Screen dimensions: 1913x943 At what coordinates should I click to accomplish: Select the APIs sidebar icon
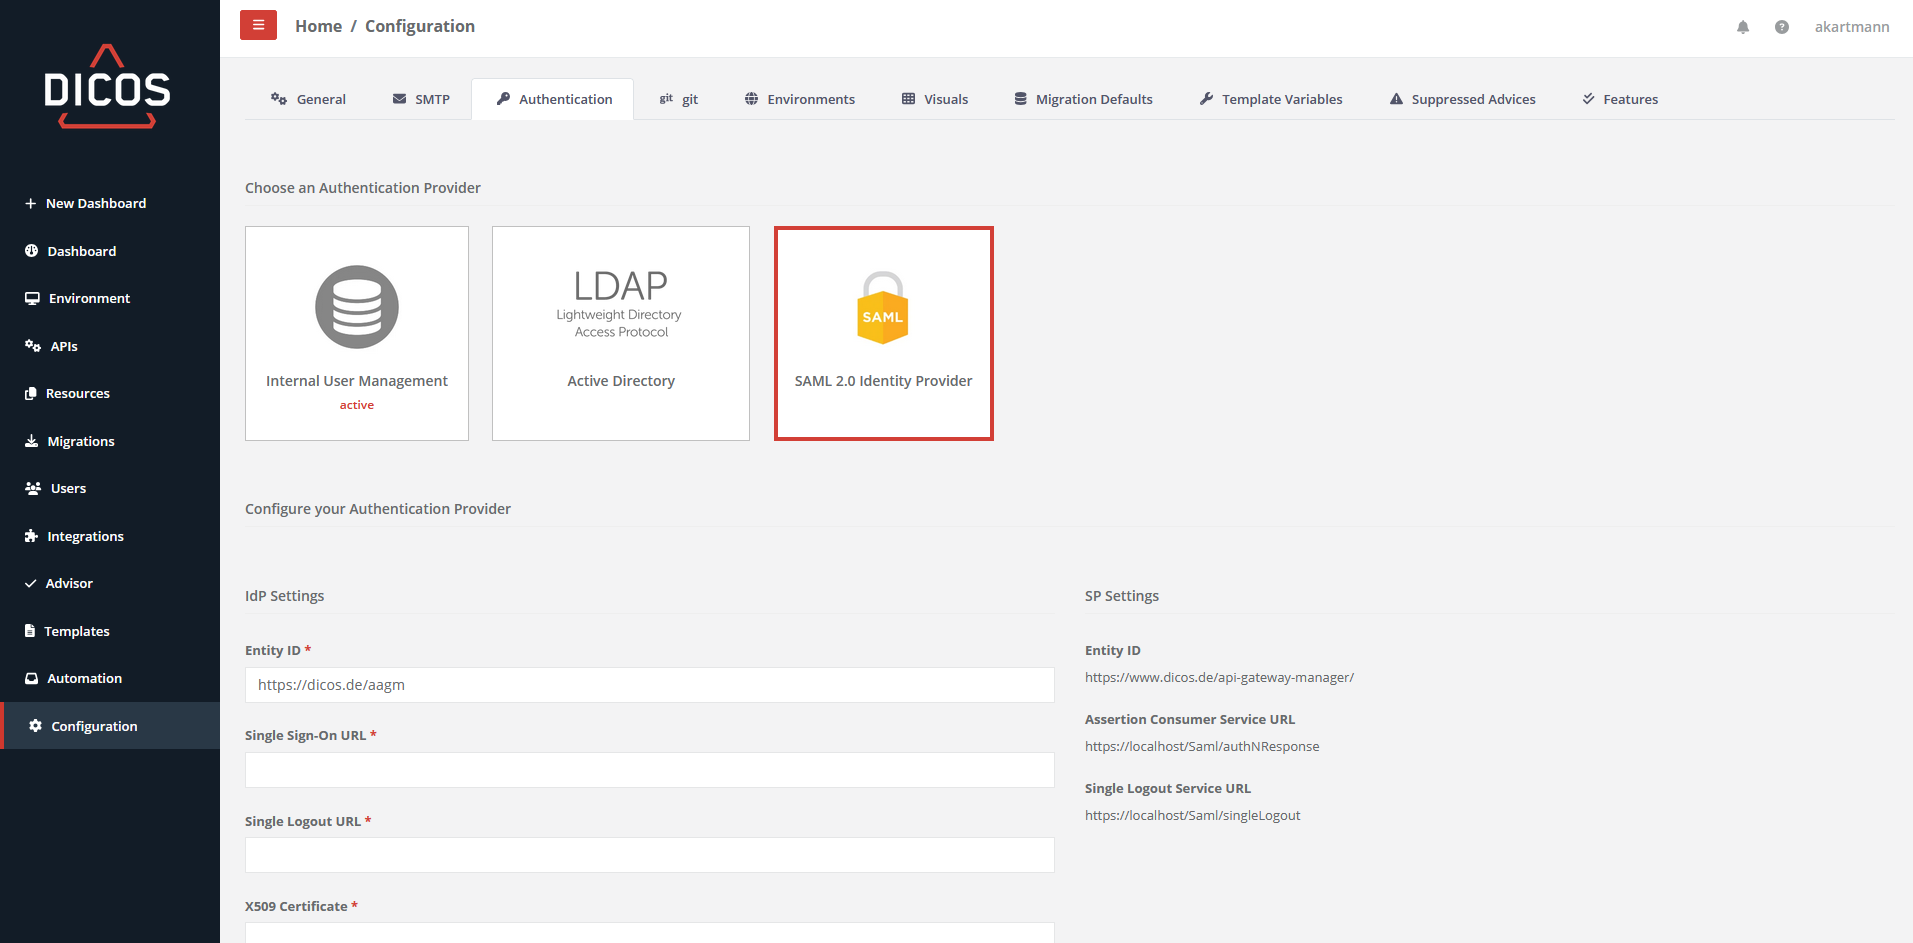point(62,345)
